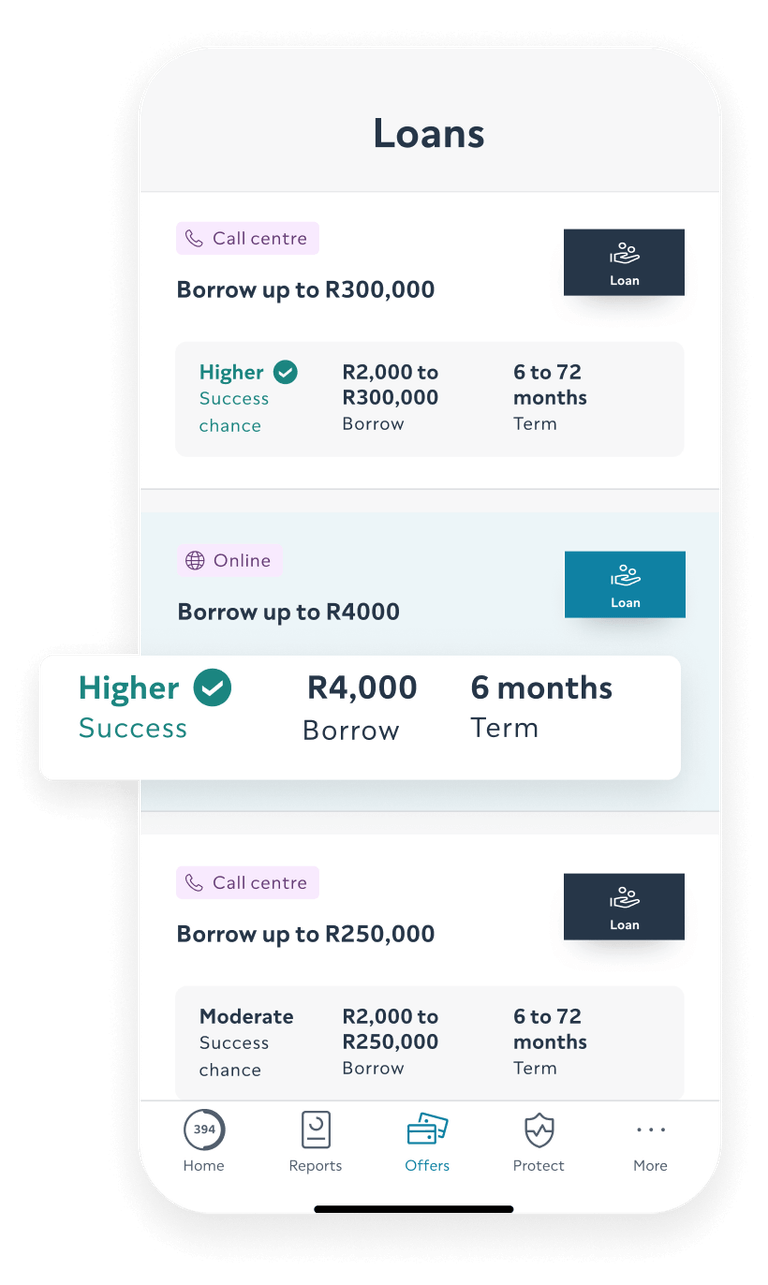This screenshot has height=1285, width=768.
Task: Open the 6 to 72 months Term details
Action: pos(549,398)
